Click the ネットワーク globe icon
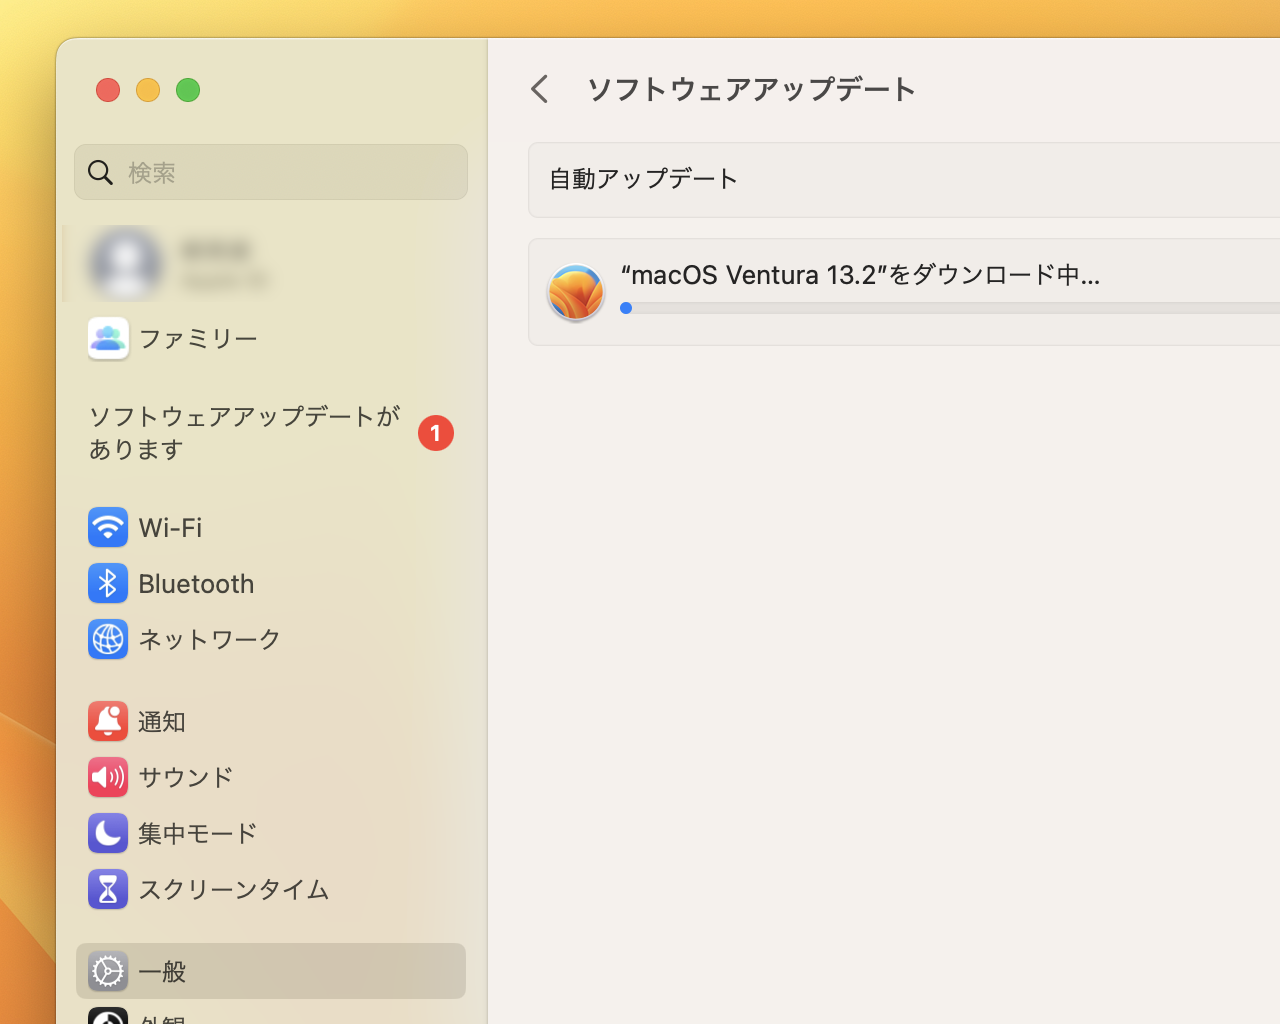Viewport: 1280px width, 1024px height. 108,639
